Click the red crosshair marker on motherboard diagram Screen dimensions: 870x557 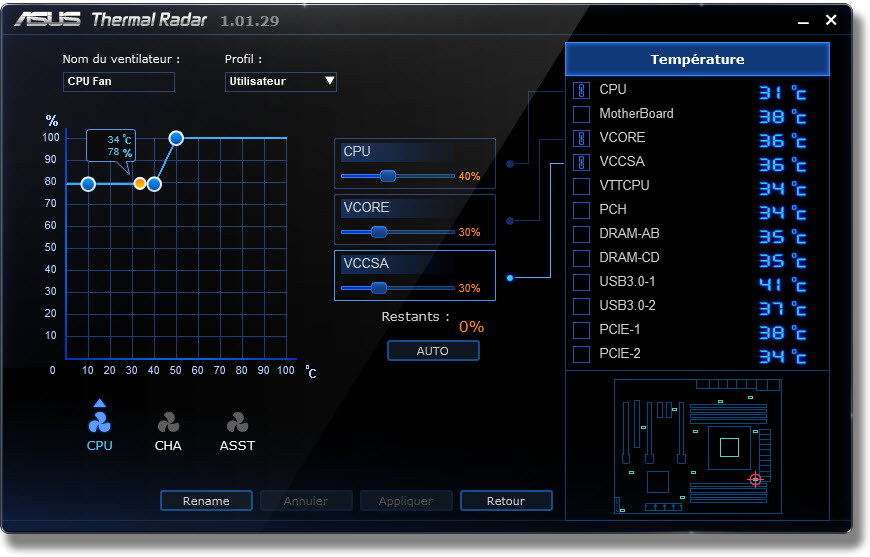point(755,479)
